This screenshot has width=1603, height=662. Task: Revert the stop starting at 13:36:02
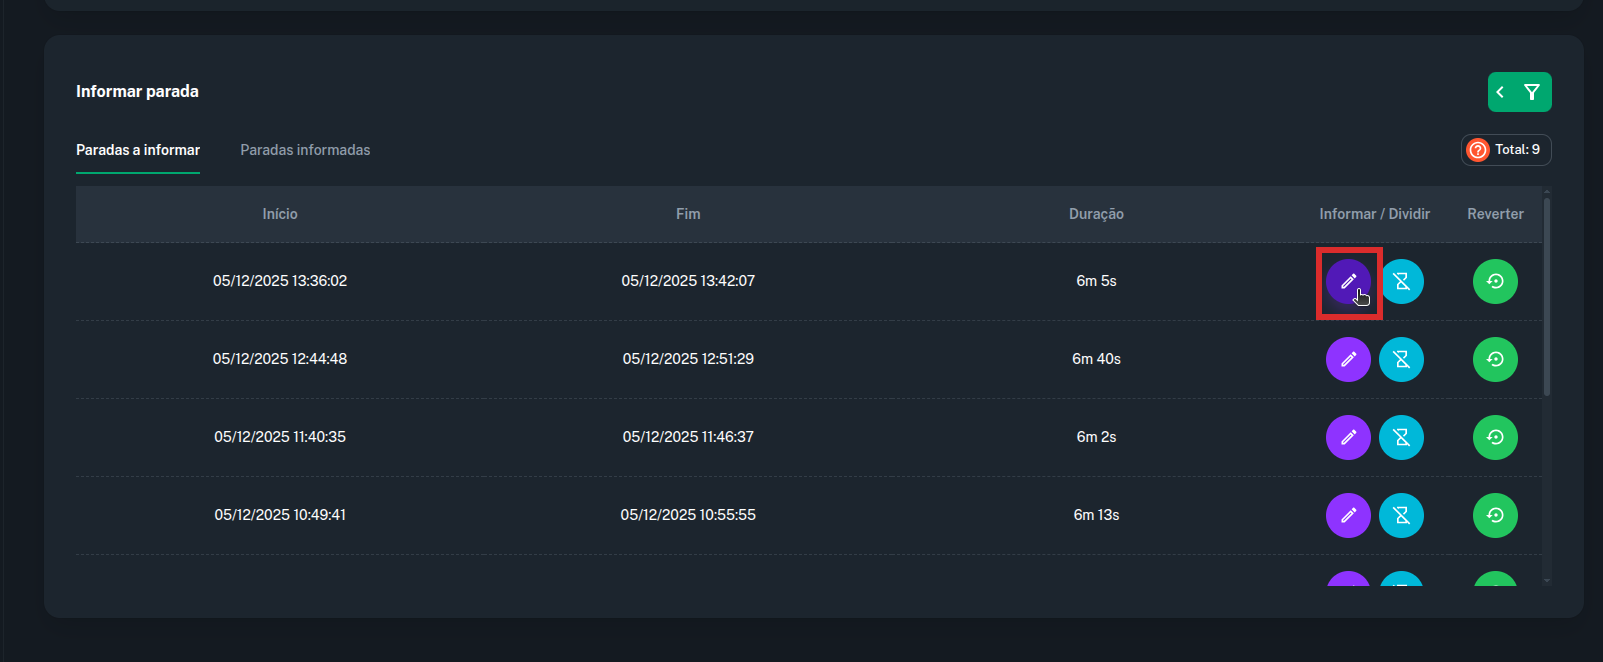tap(1495, 281)
